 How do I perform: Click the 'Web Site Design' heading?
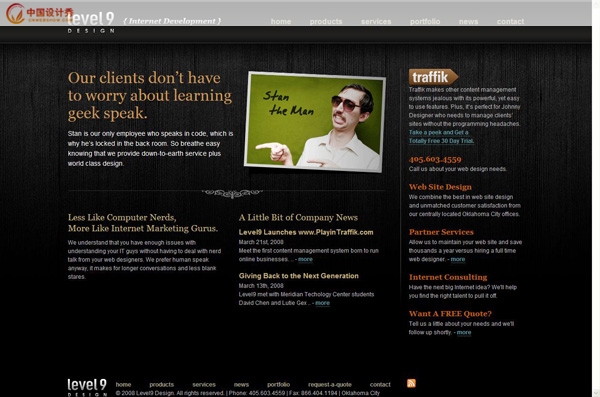coord(440,187)
